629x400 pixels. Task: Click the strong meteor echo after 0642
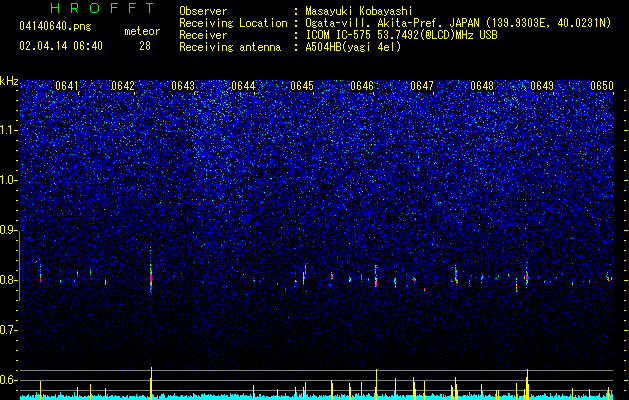point(151,275)
